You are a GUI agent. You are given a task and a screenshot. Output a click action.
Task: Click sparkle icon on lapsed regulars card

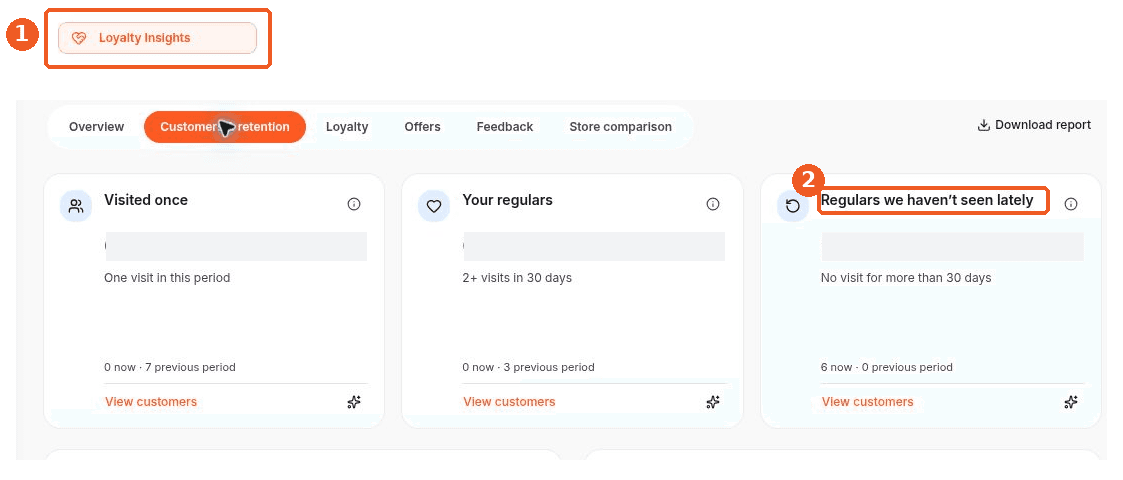pos(1071,402)
